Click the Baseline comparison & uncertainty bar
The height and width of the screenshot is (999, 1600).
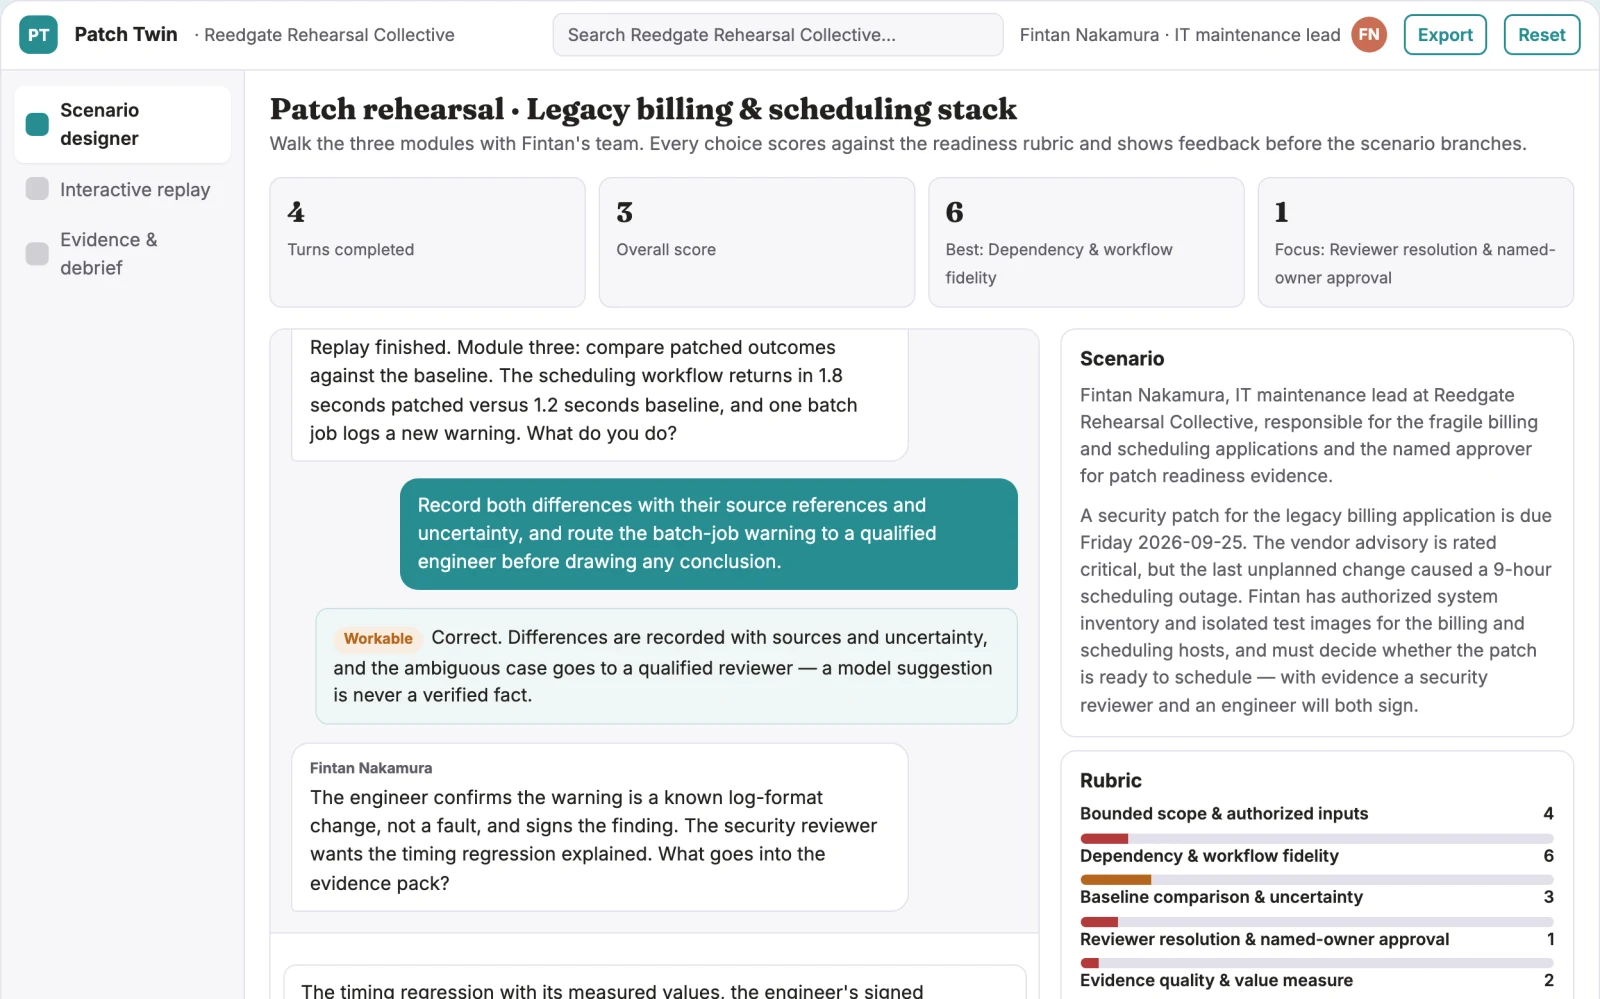click(x=1316, y=922)
